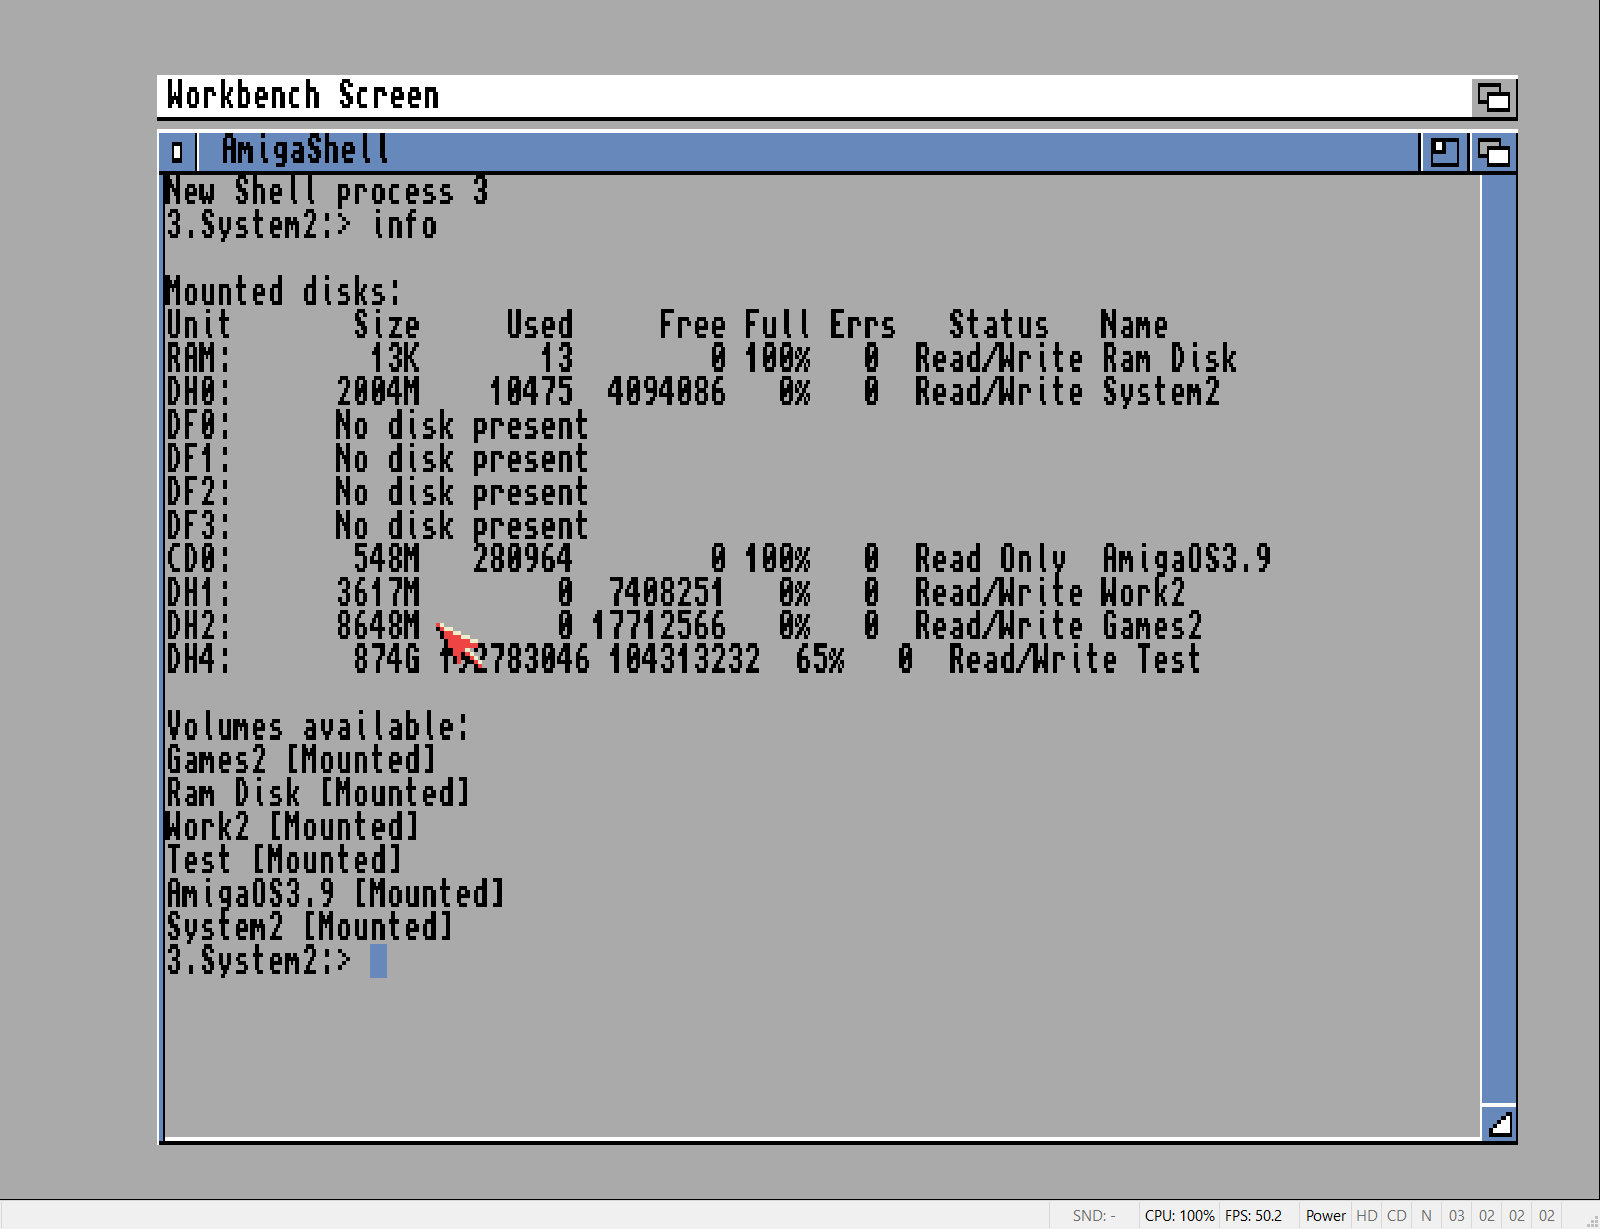1600x1229 pixels.
Task: Click the 'Test' name in DH4 row
Action: [1168, 660]
